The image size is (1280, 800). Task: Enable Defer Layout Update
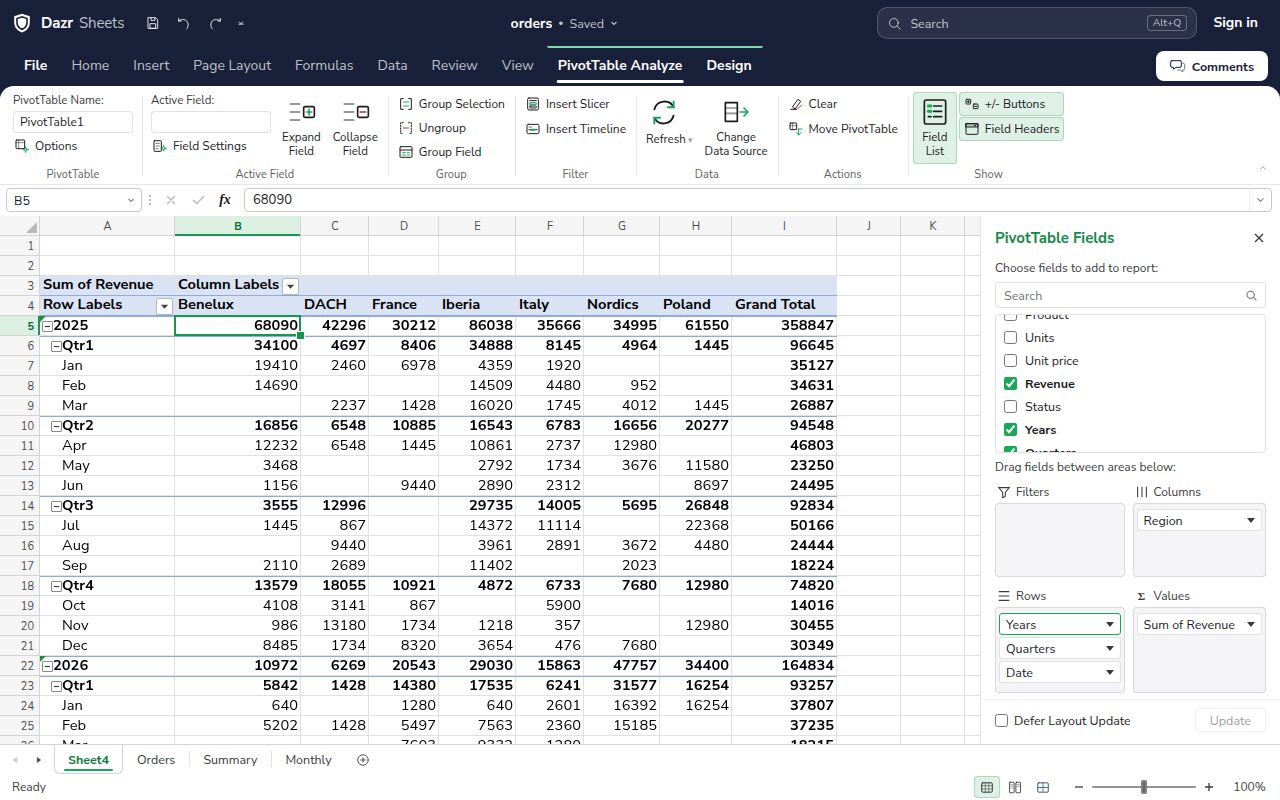(1002, 721)
